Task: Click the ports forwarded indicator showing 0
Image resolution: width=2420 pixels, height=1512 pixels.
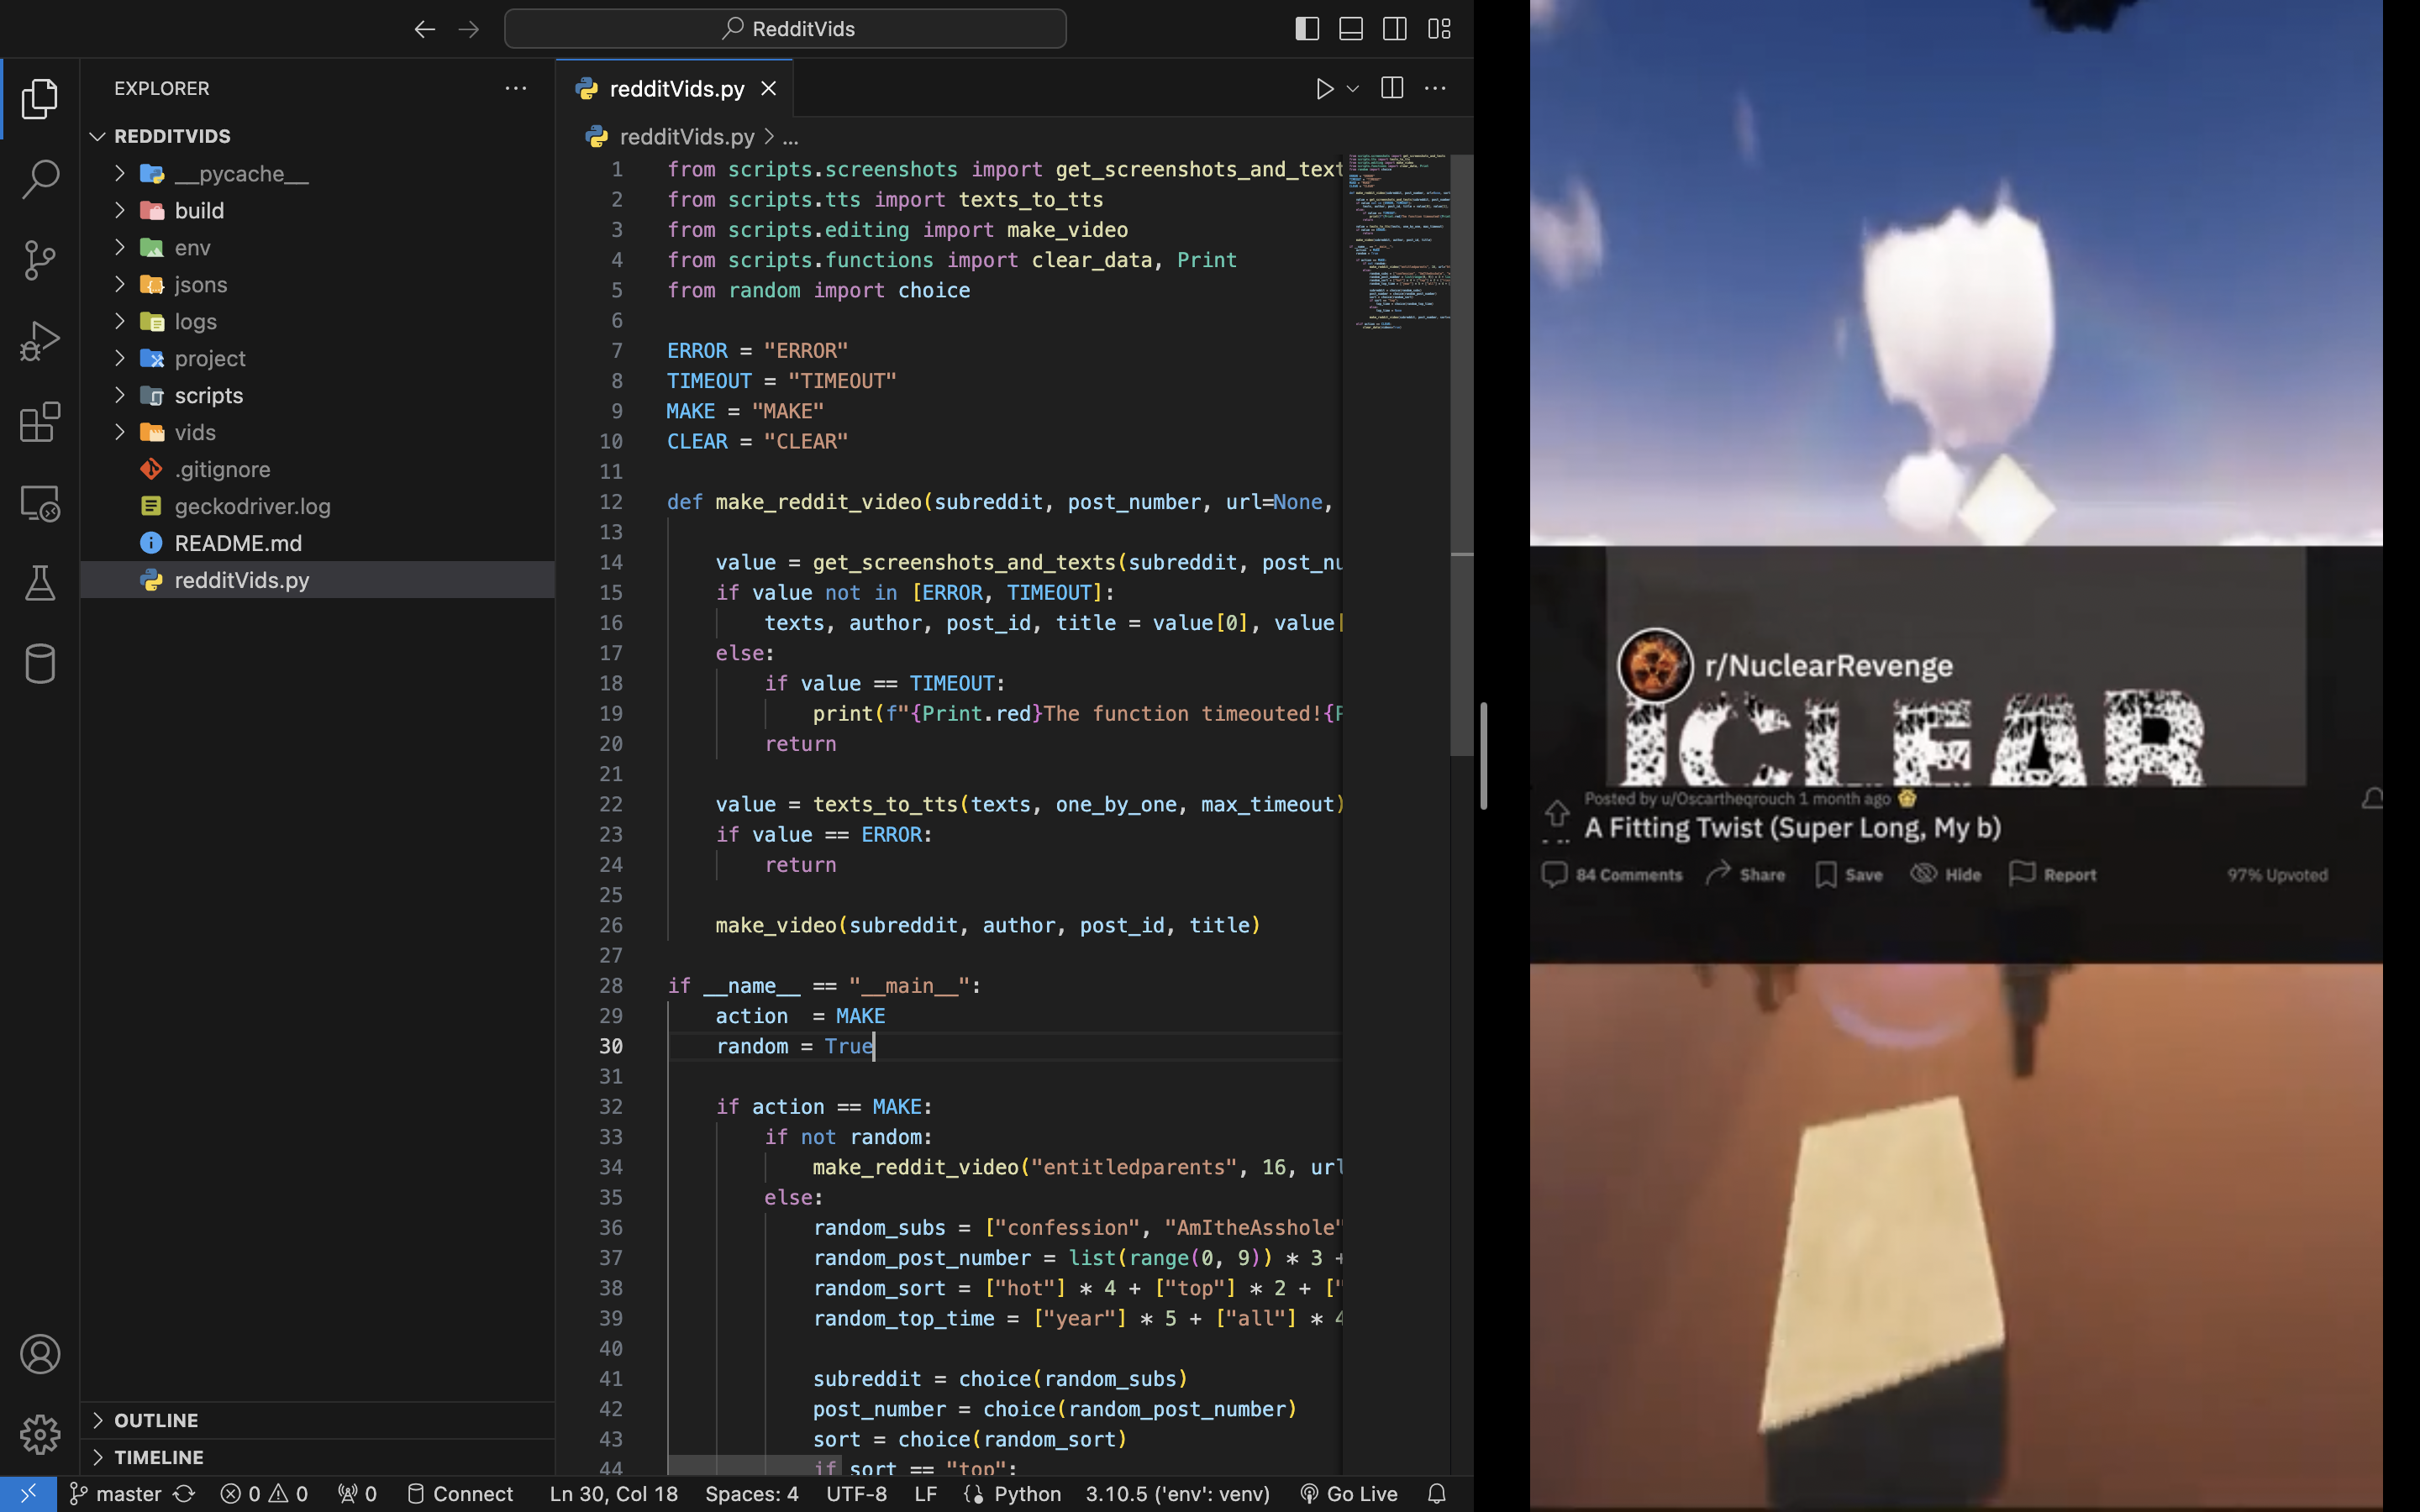Action: click(x=357, y=1493)
